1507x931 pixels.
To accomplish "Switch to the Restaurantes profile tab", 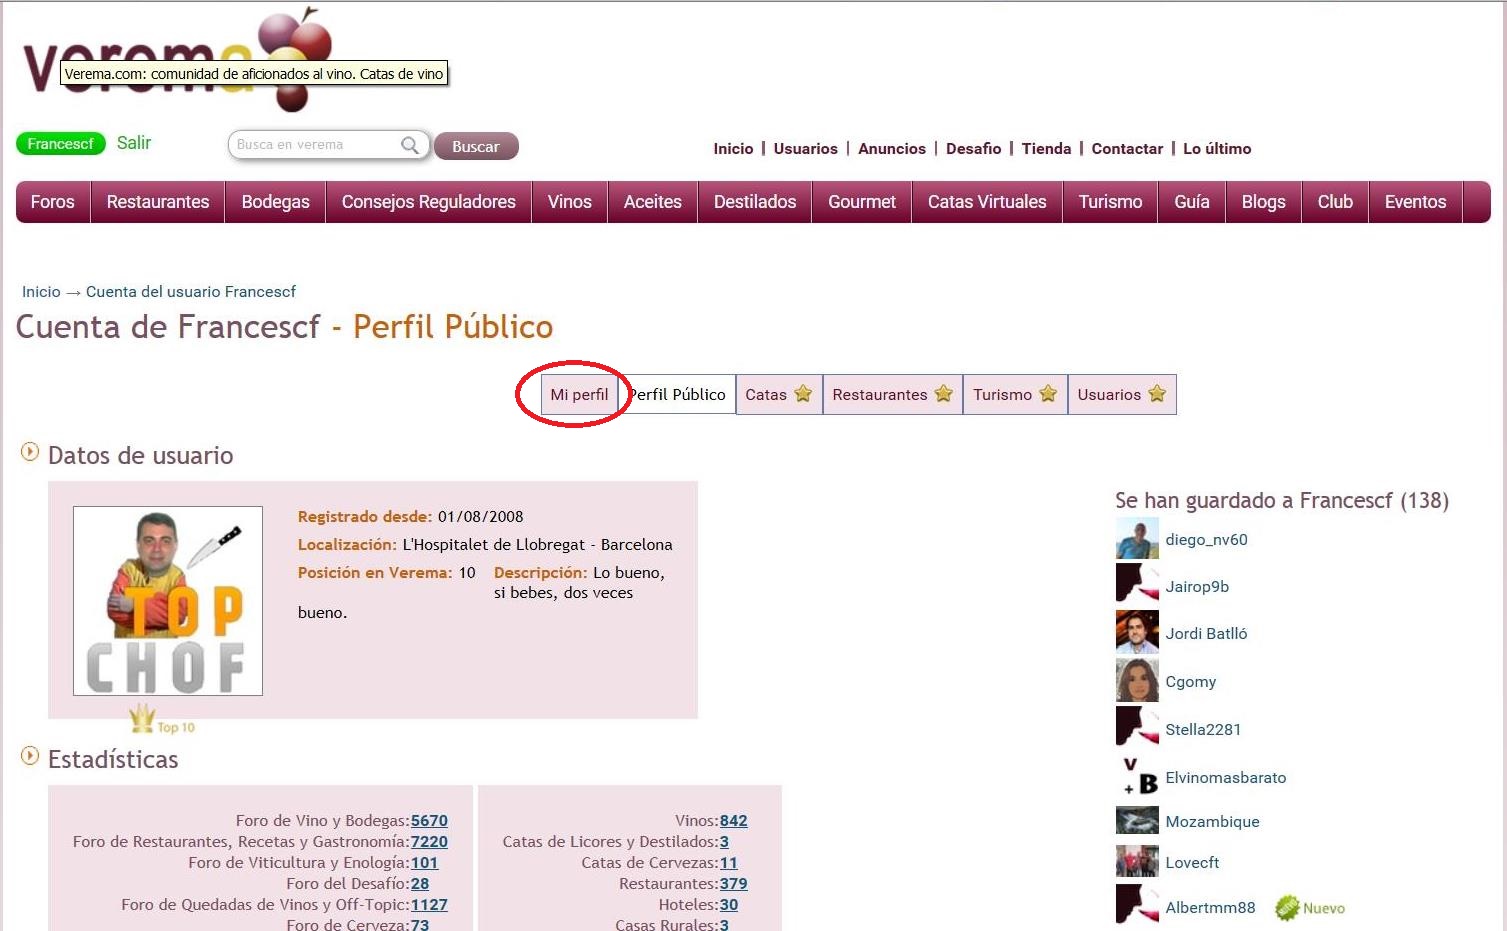I will coord(892,394).
